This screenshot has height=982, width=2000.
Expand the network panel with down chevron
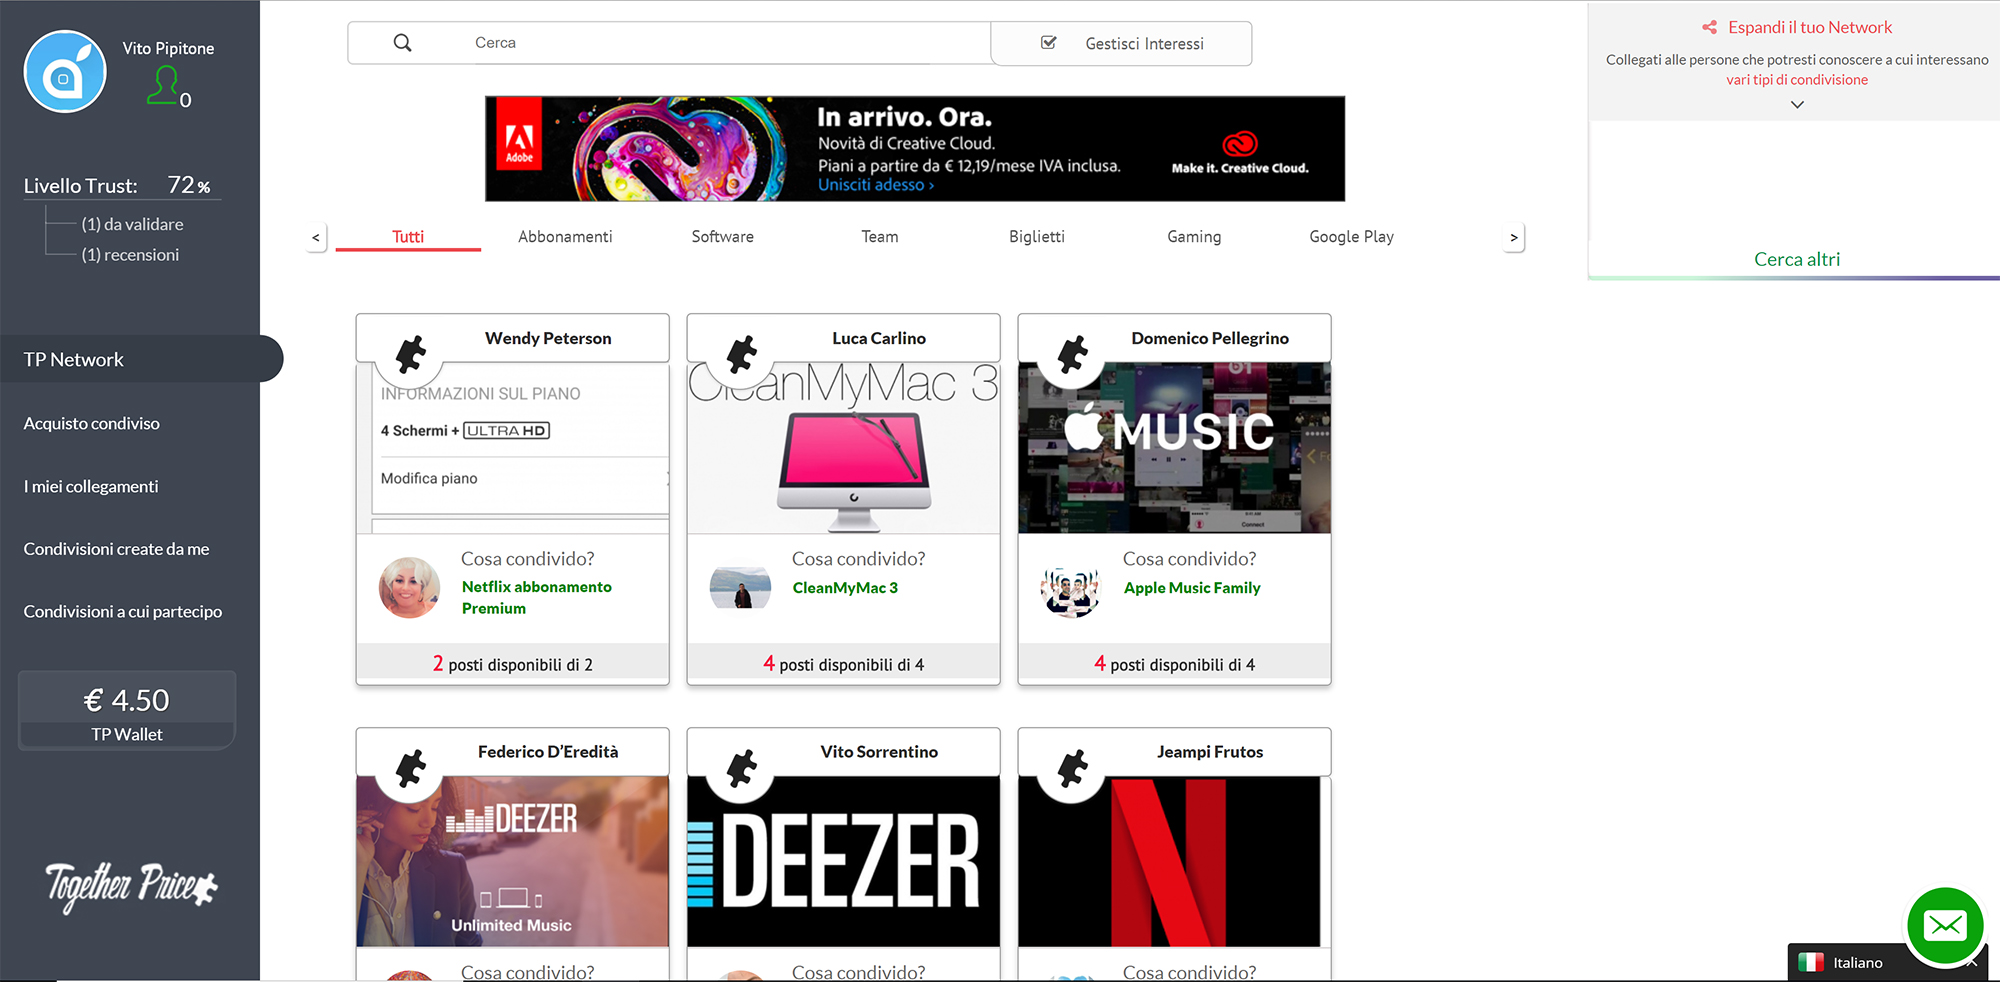coord(1797,104)
